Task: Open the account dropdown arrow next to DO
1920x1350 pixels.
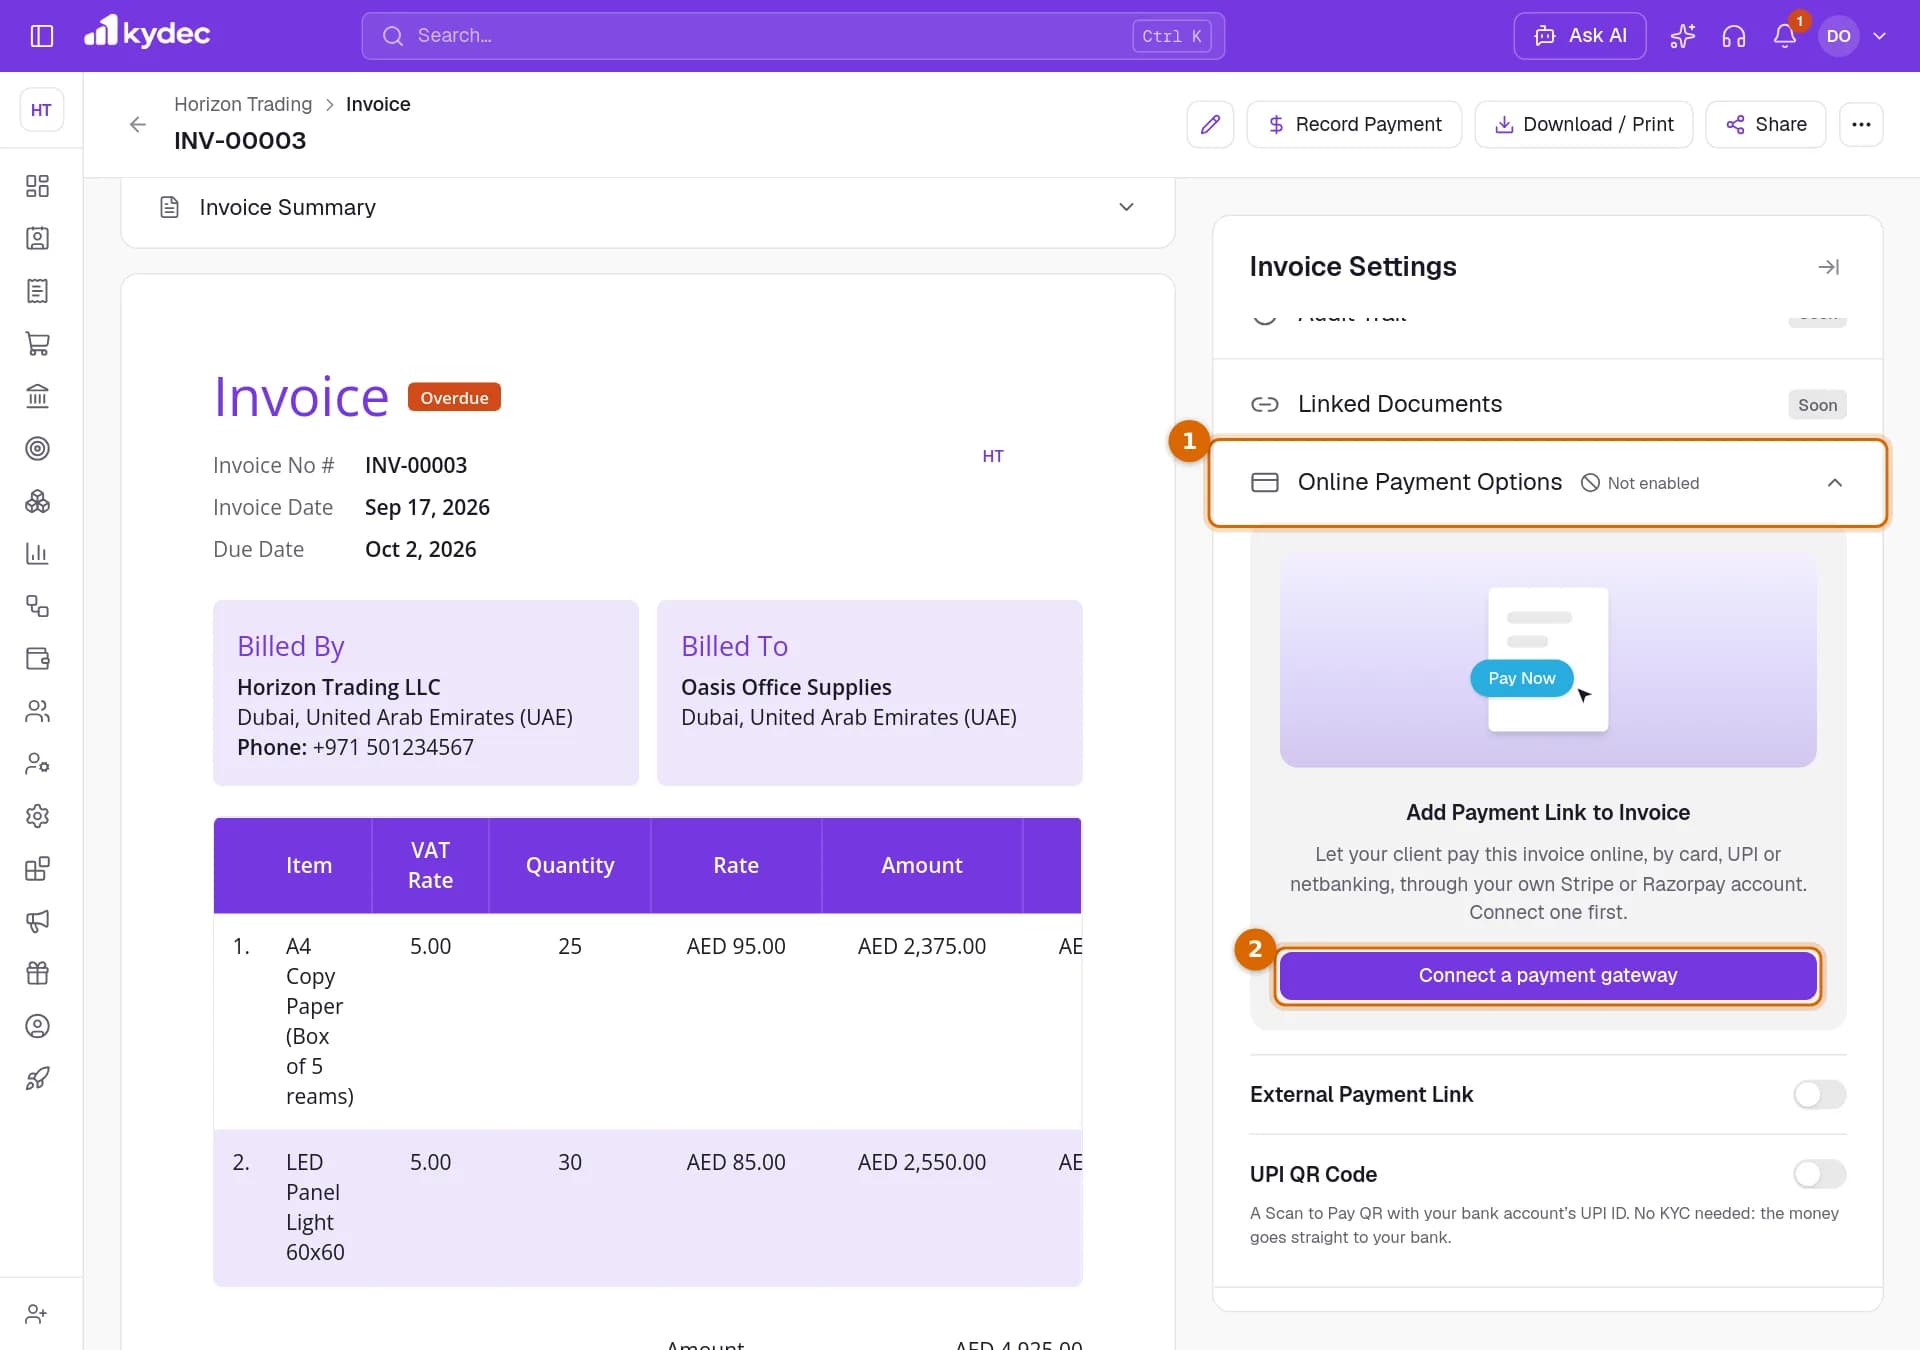Action: click(1879, 36)
